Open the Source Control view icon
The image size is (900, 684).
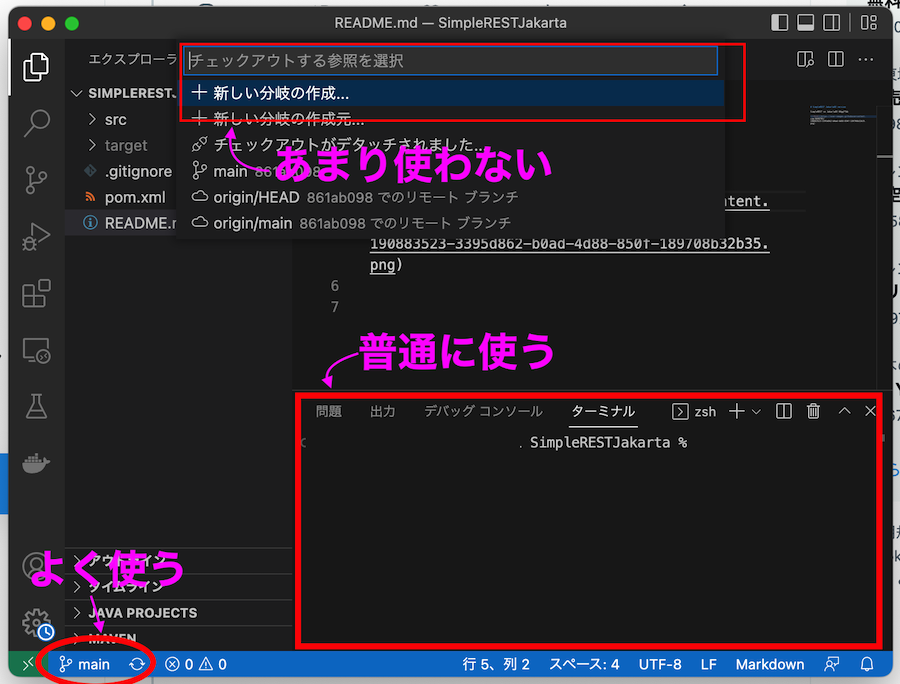tap(37, 180)
